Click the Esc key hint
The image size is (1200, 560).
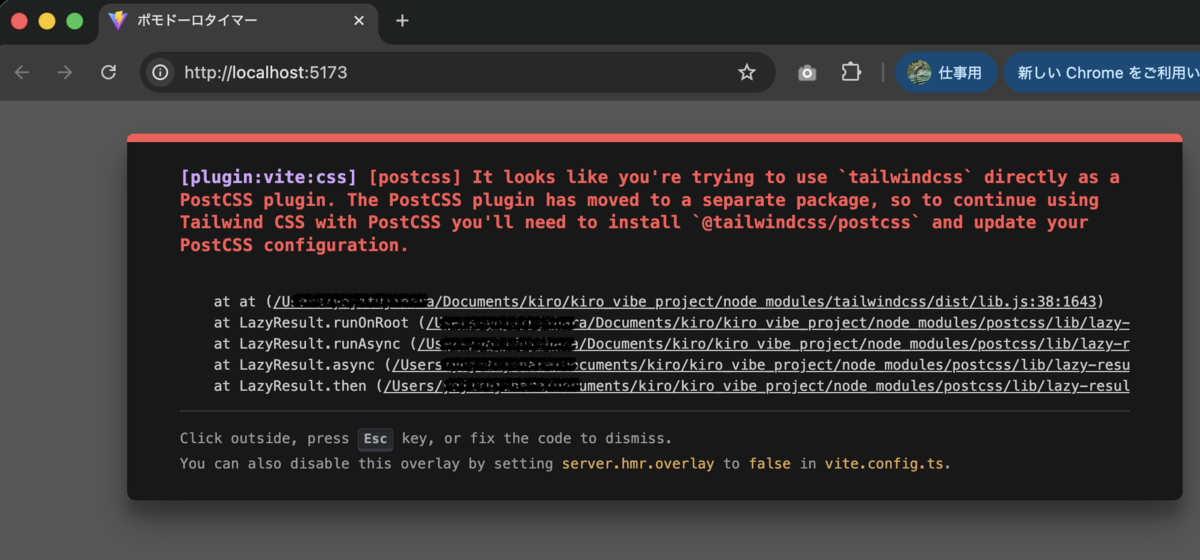(376, 438)
